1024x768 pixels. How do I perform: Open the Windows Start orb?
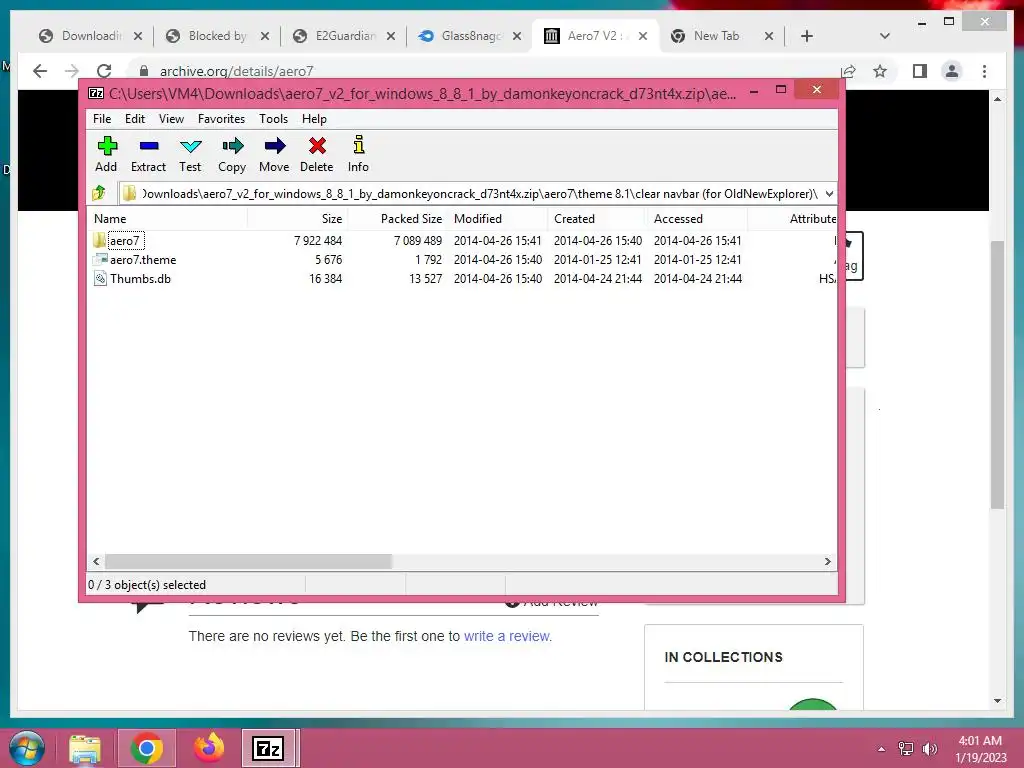click(26, 748)
